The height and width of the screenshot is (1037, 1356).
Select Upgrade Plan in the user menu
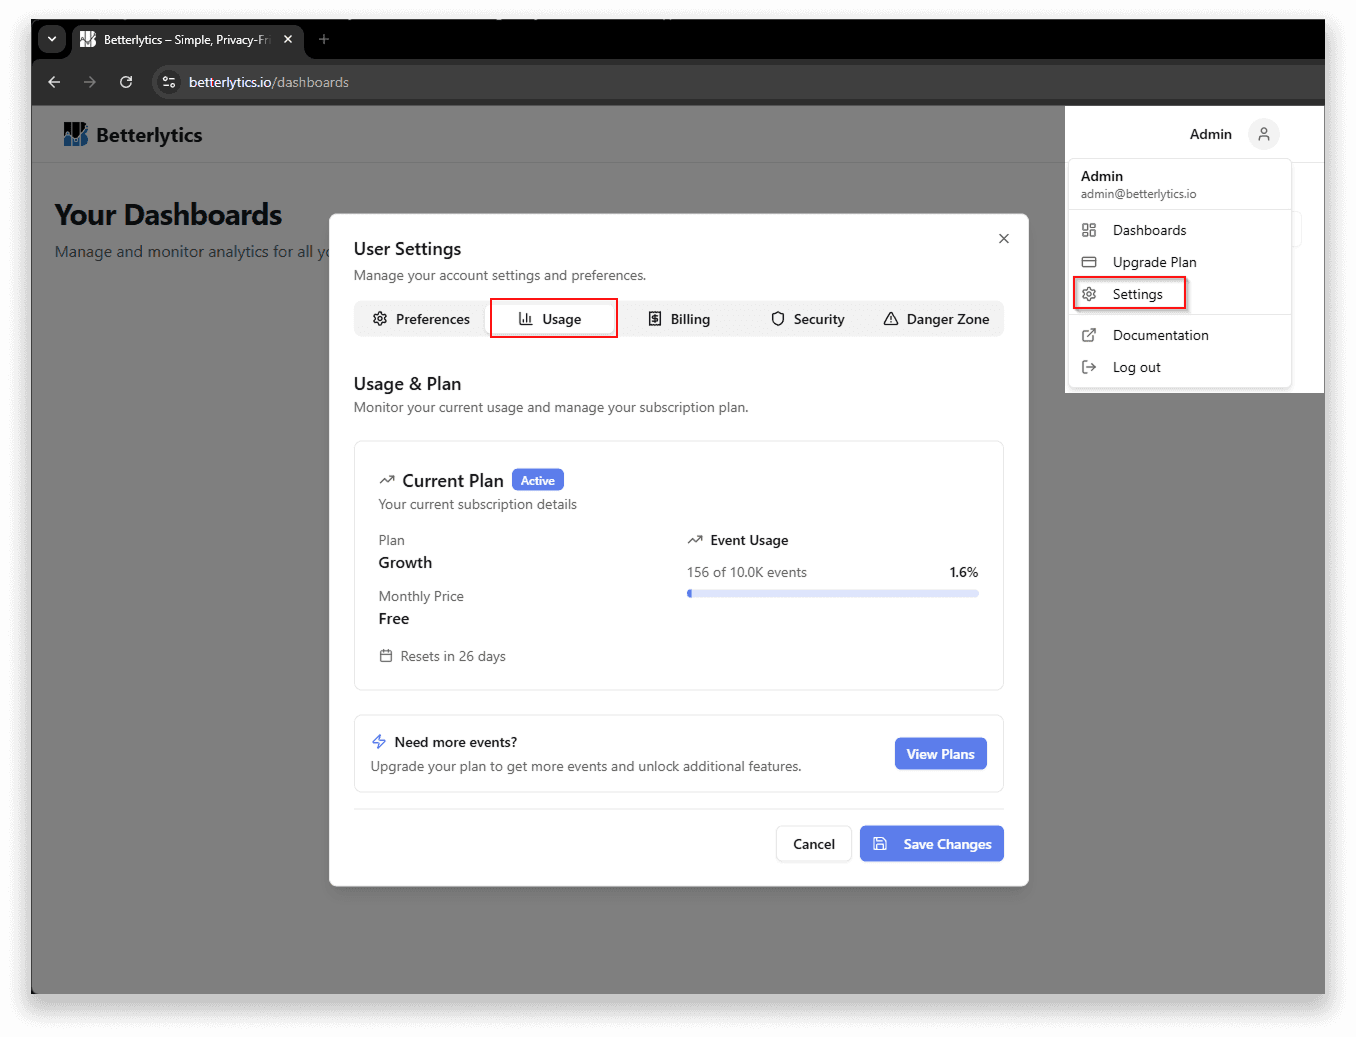(1180, 262)
